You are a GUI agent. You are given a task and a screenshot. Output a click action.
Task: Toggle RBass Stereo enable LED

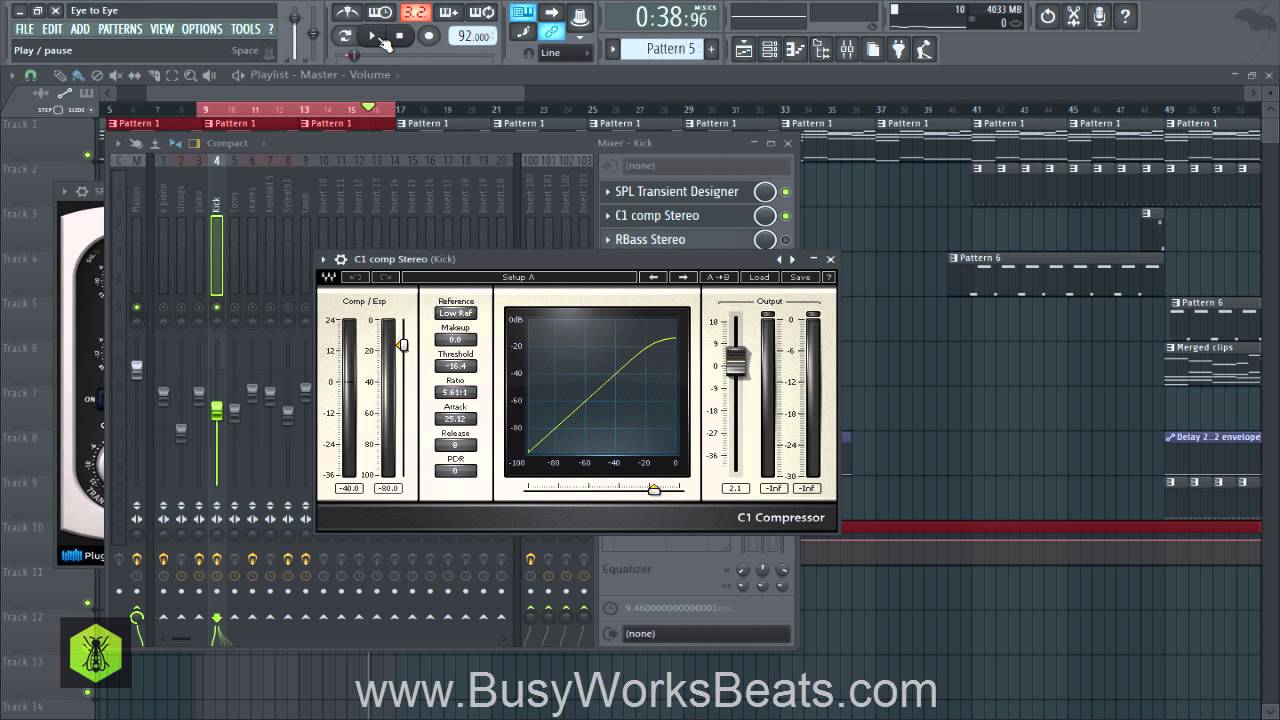pyautogui.click(x=786, y=240)
